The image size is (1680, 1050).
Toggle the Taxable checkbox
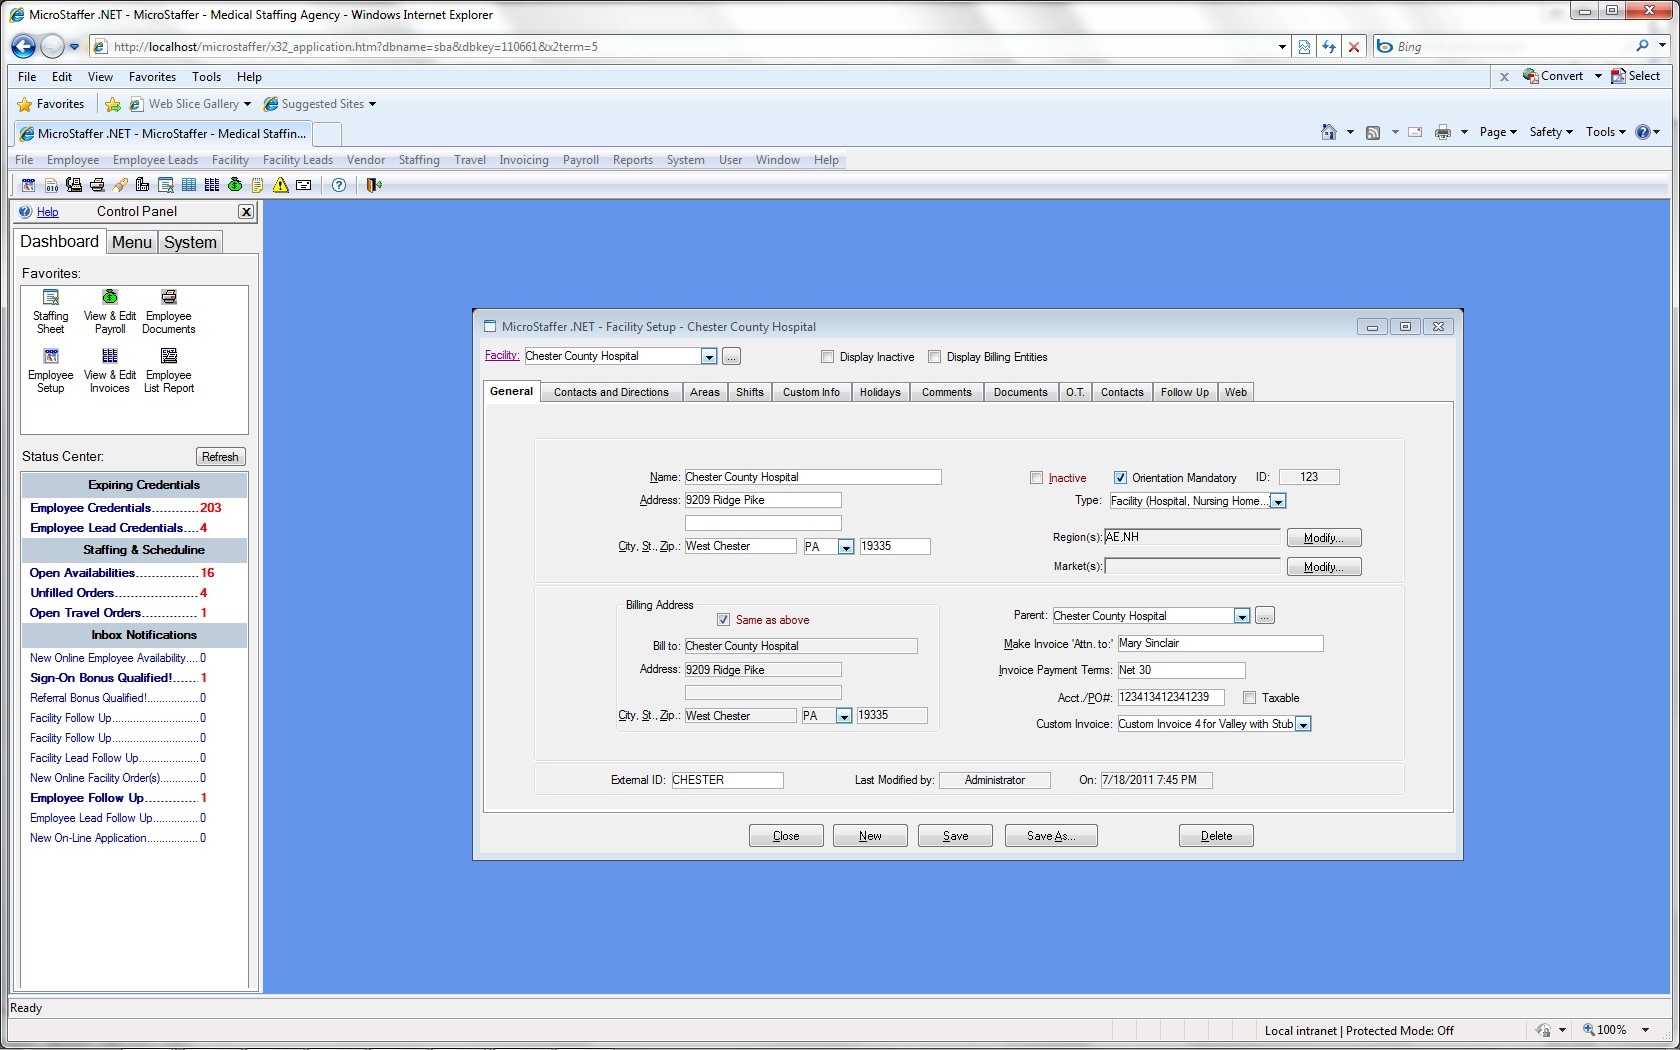(x=1249, y=698)
